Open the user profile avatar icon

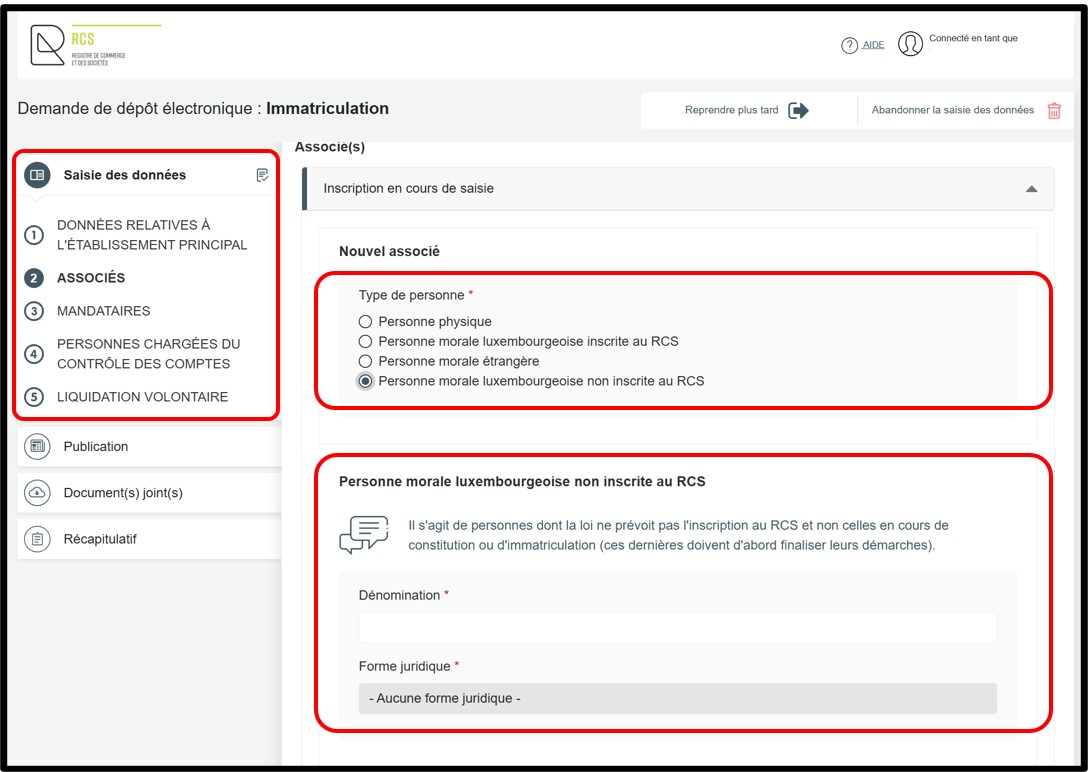pyautogui.click(x=910, y=44)
